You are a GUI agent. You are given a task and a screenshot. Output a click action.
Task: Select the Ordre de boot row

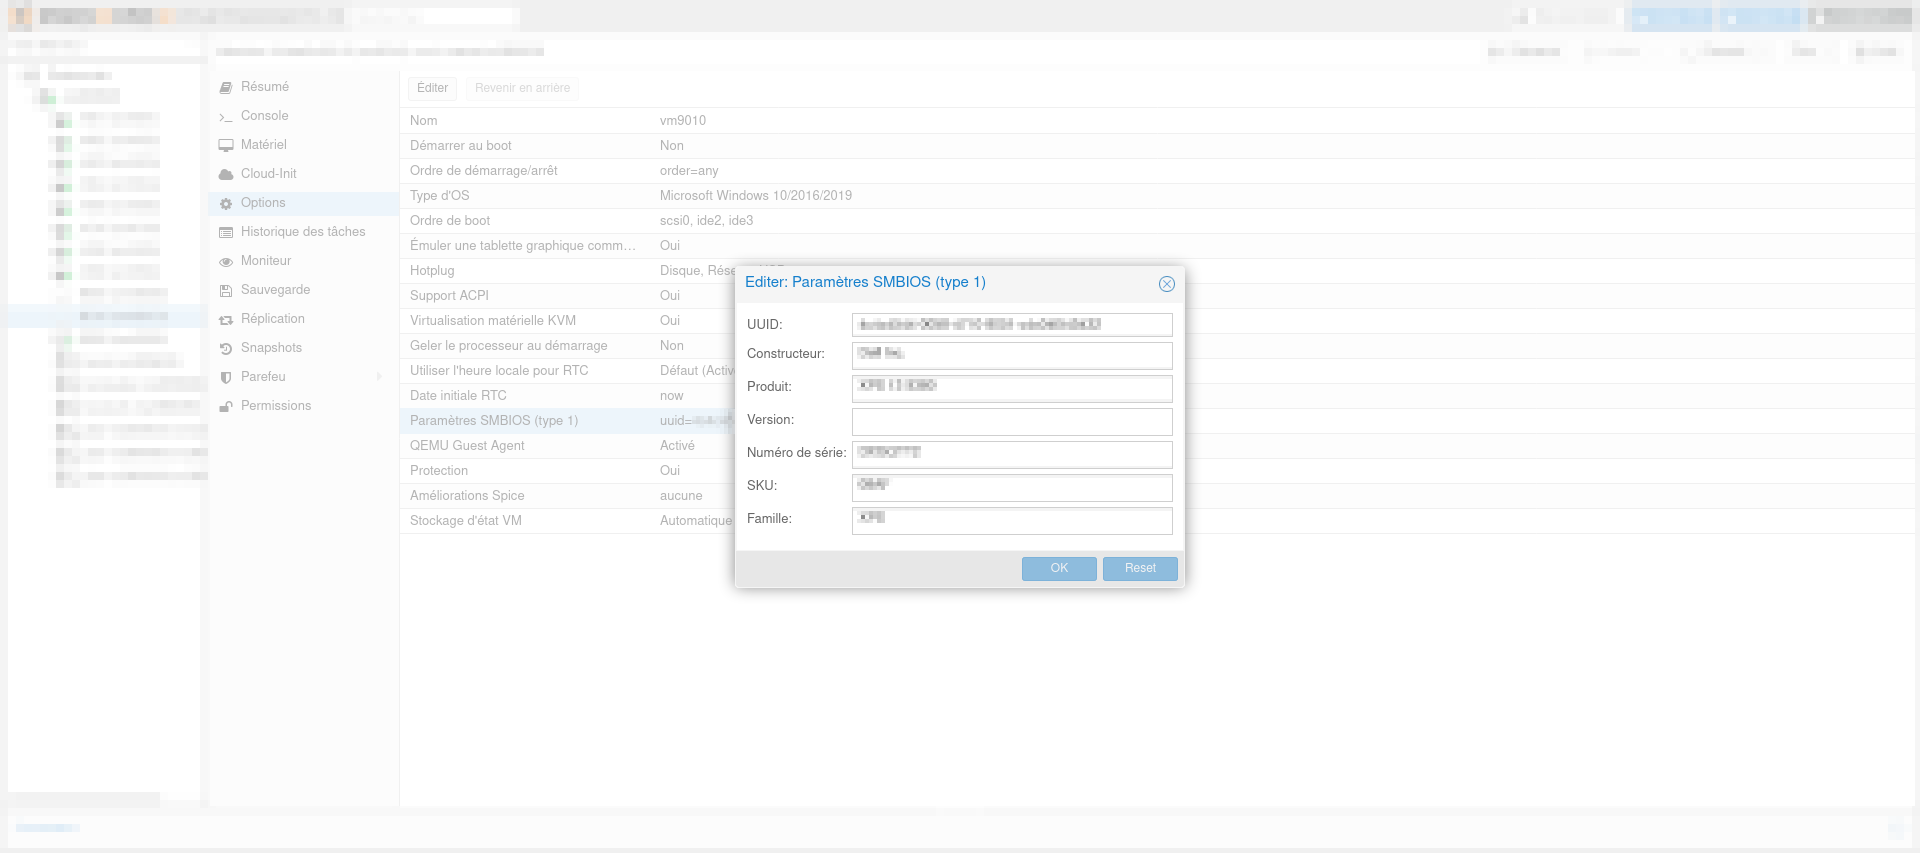pos(1157,220)
